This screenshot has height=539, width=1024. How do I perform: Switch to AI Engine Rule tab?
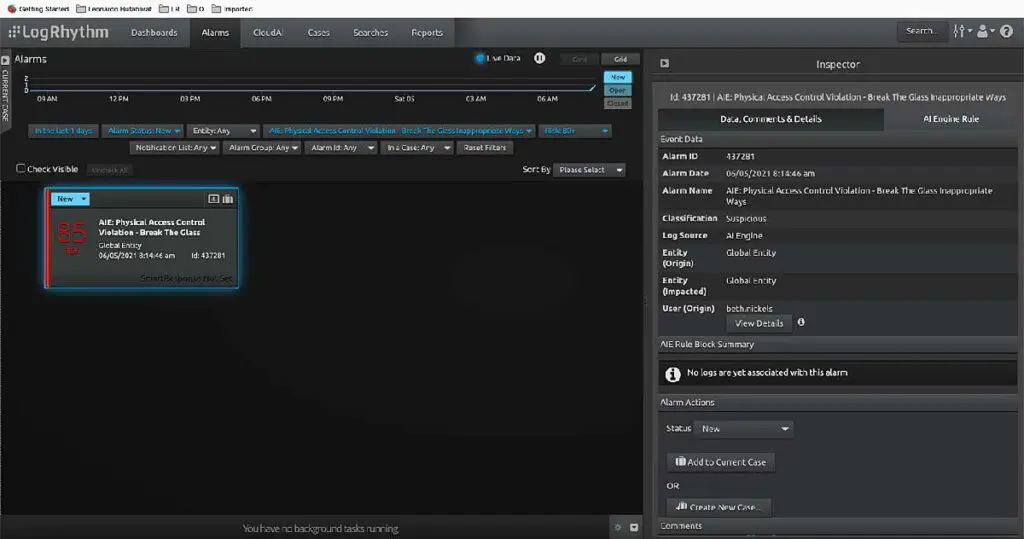coord(951,119)
